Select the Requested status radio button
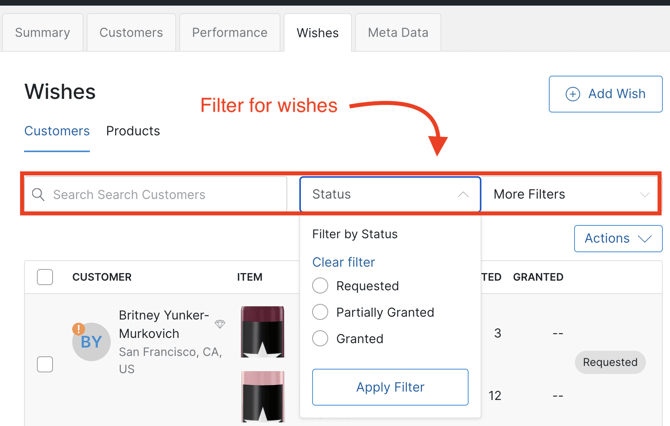Viewport: 670px width, 426px height. point(320,286)
